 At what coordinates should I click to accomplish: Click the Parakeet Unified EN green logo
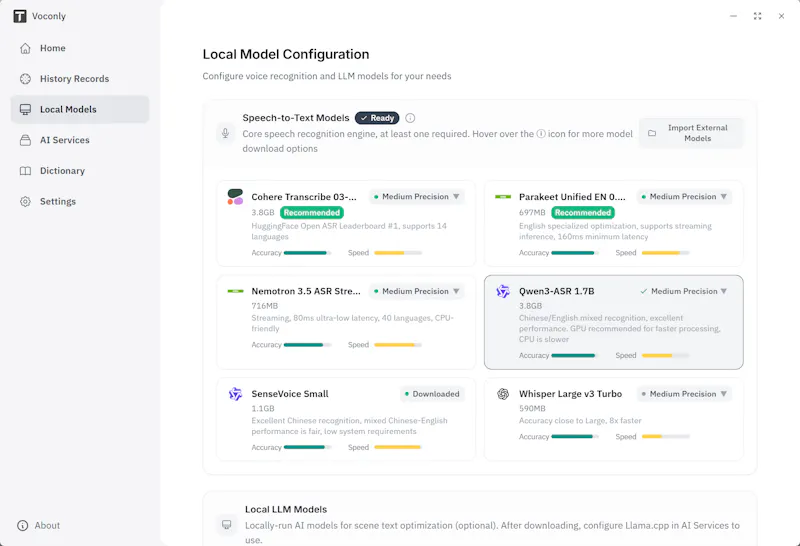pyautogui.click(x=503, y=196)
